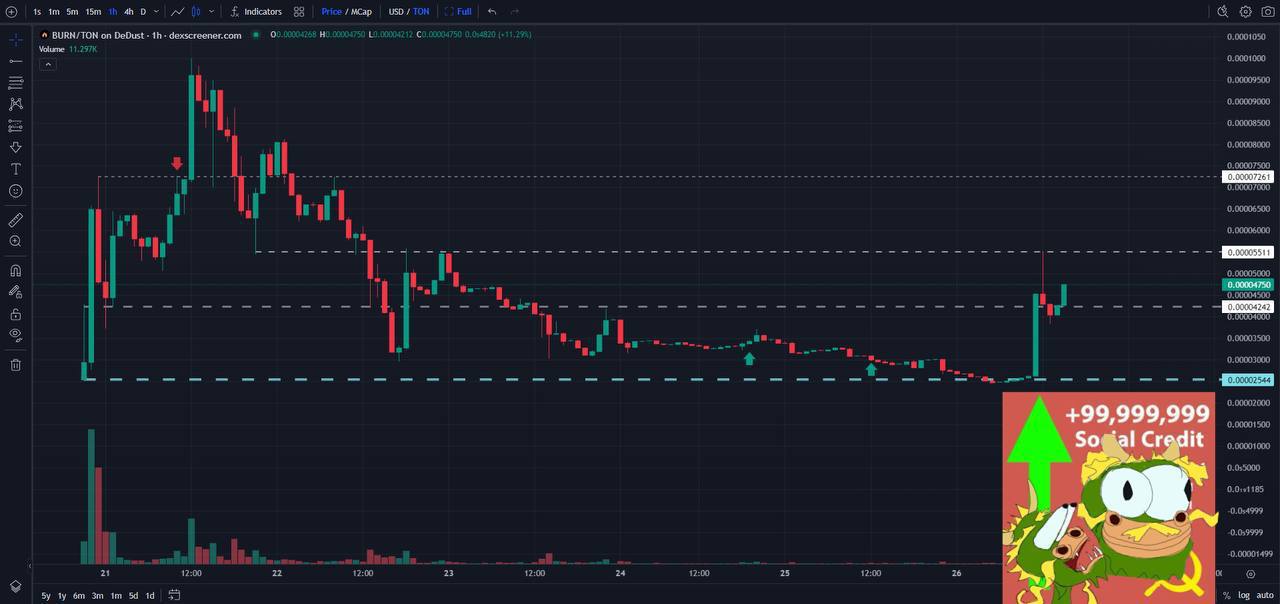Select the line chart style icon
This screenshot has height=604, width=1280.
click(177, 12)
